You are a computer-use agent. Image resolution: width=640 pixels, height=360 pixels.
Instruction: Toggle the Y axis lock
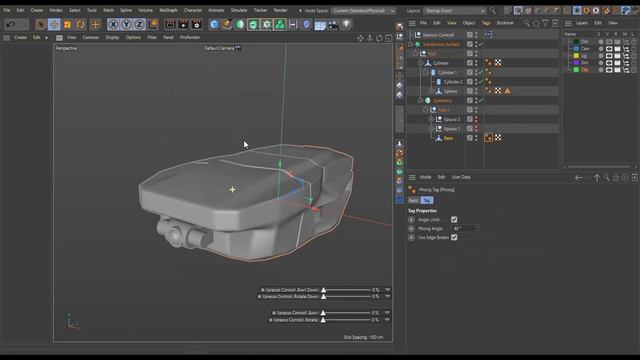tap(127, 24)
